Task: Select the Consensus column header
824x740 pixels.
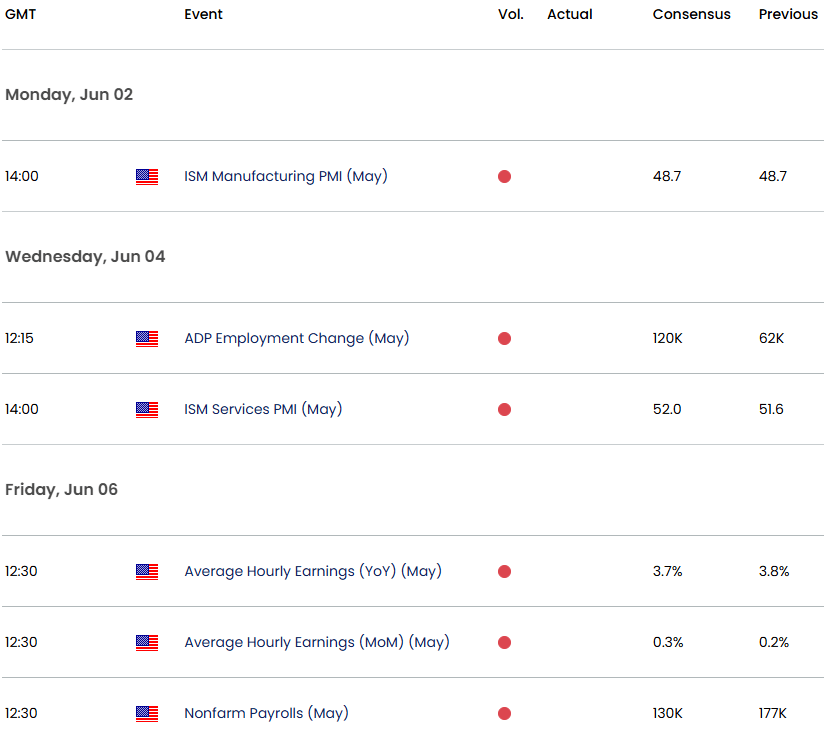Action: coord(691,14)
